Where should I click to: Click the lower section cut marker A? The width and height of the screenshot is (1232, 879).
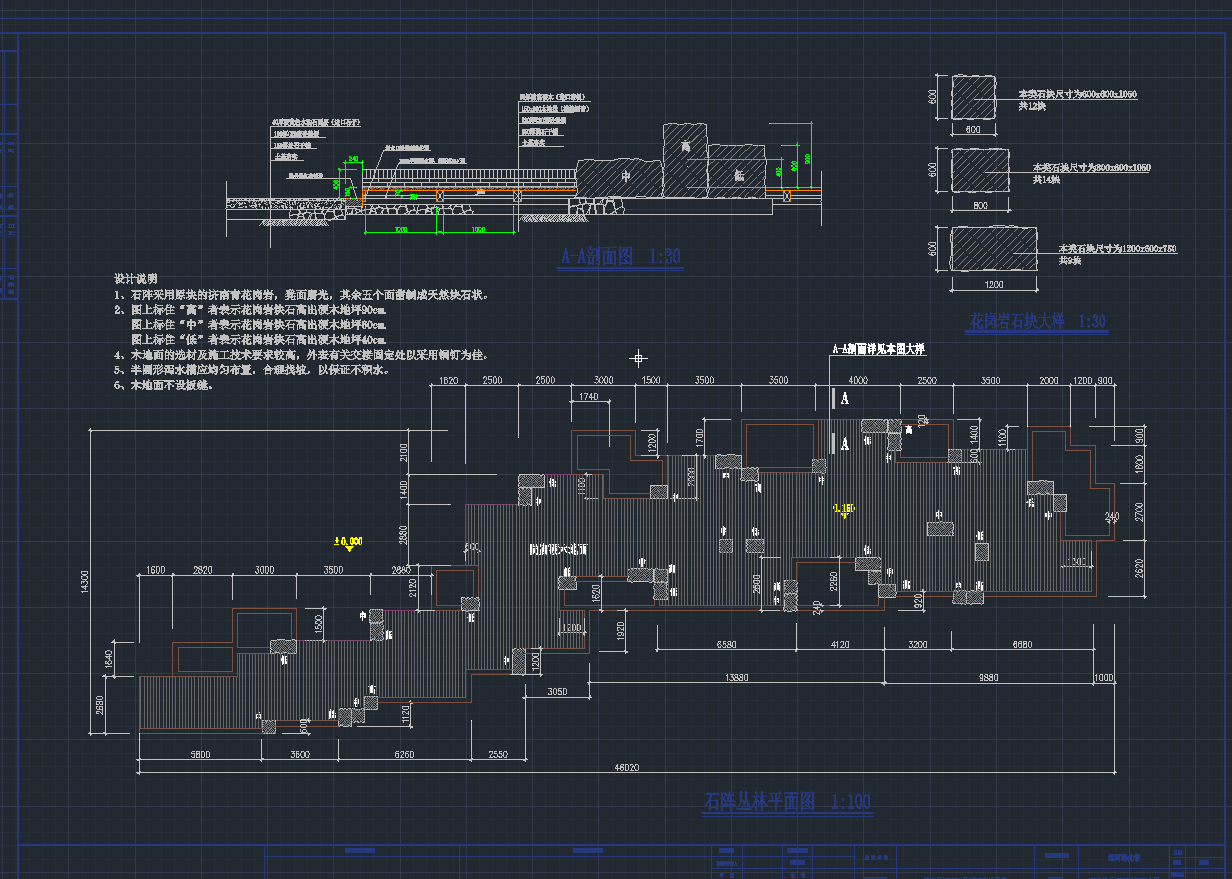[x=844, y=441]
